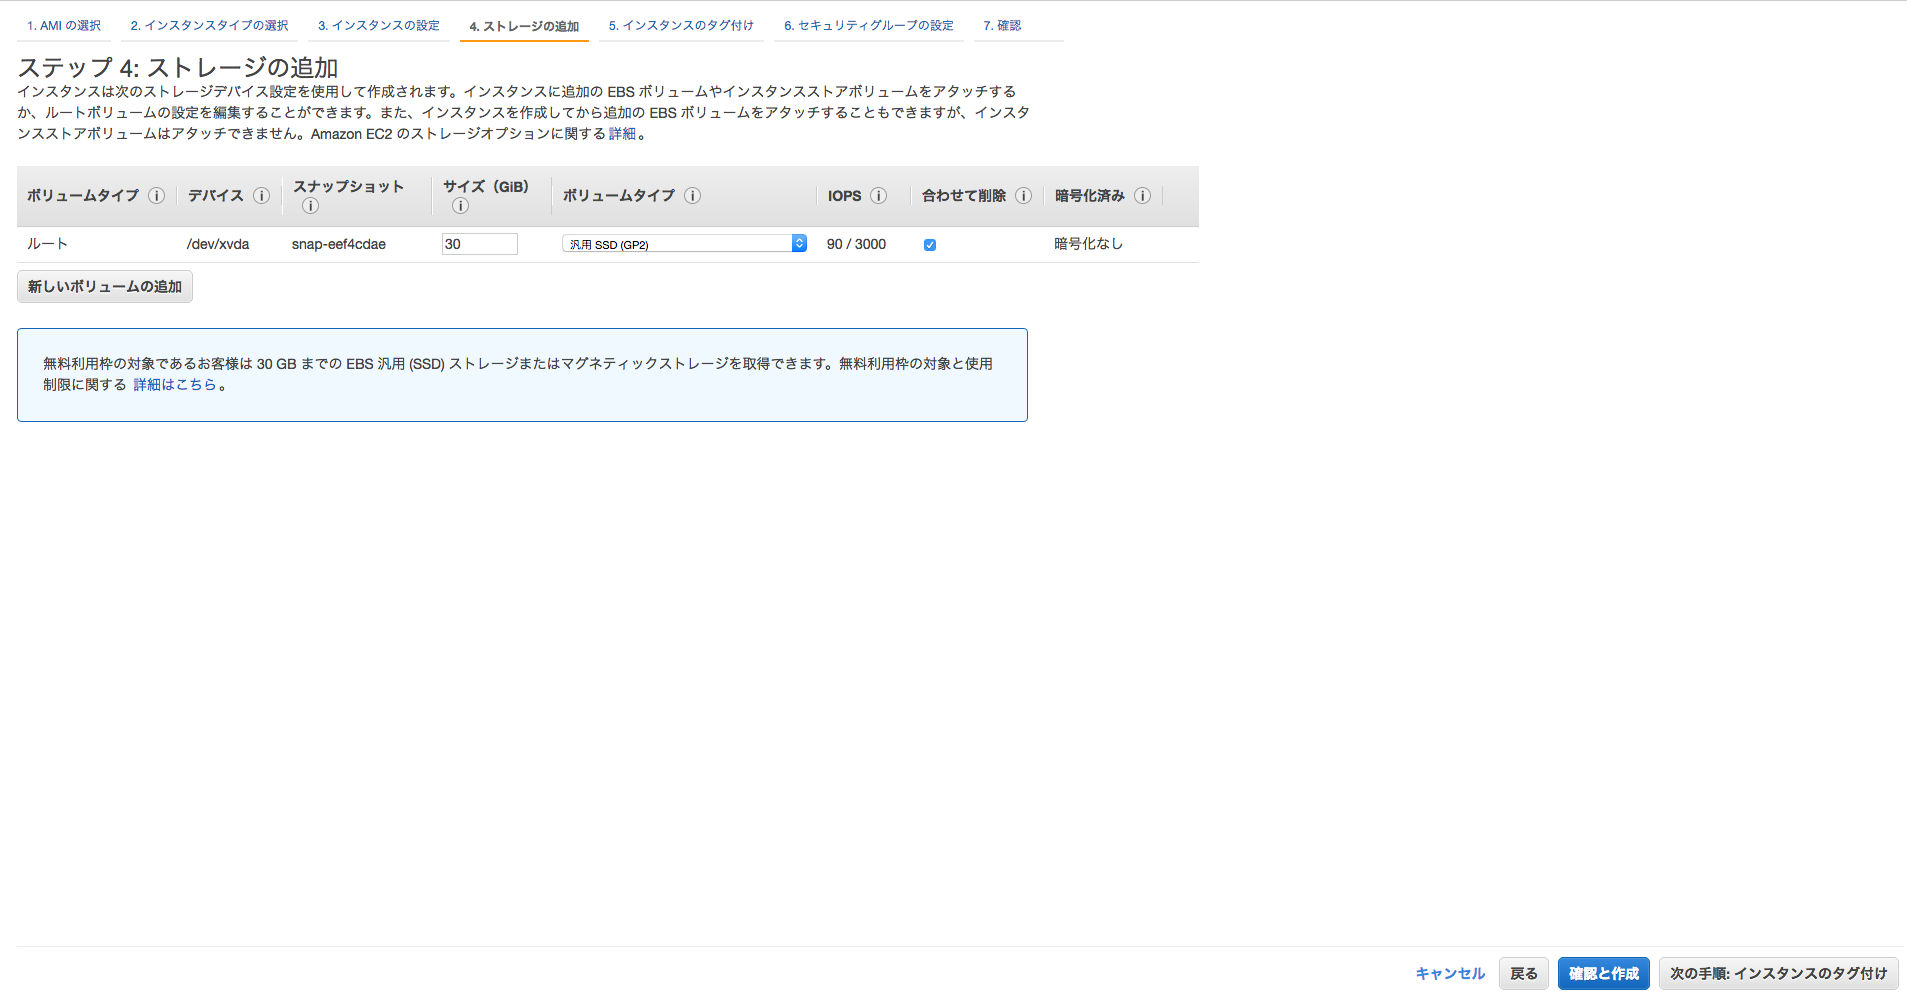Image resolution: width=1907 pixels, height=1001 pixels.
Task: Click the サイズ (GiB) info icon
Action: [x=461, y=206]
